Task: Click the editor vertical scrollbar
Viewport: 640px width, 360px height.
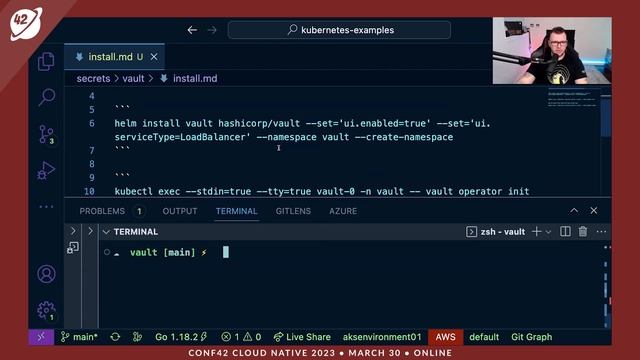Action: pyautogui.click(x=606, y=116)
